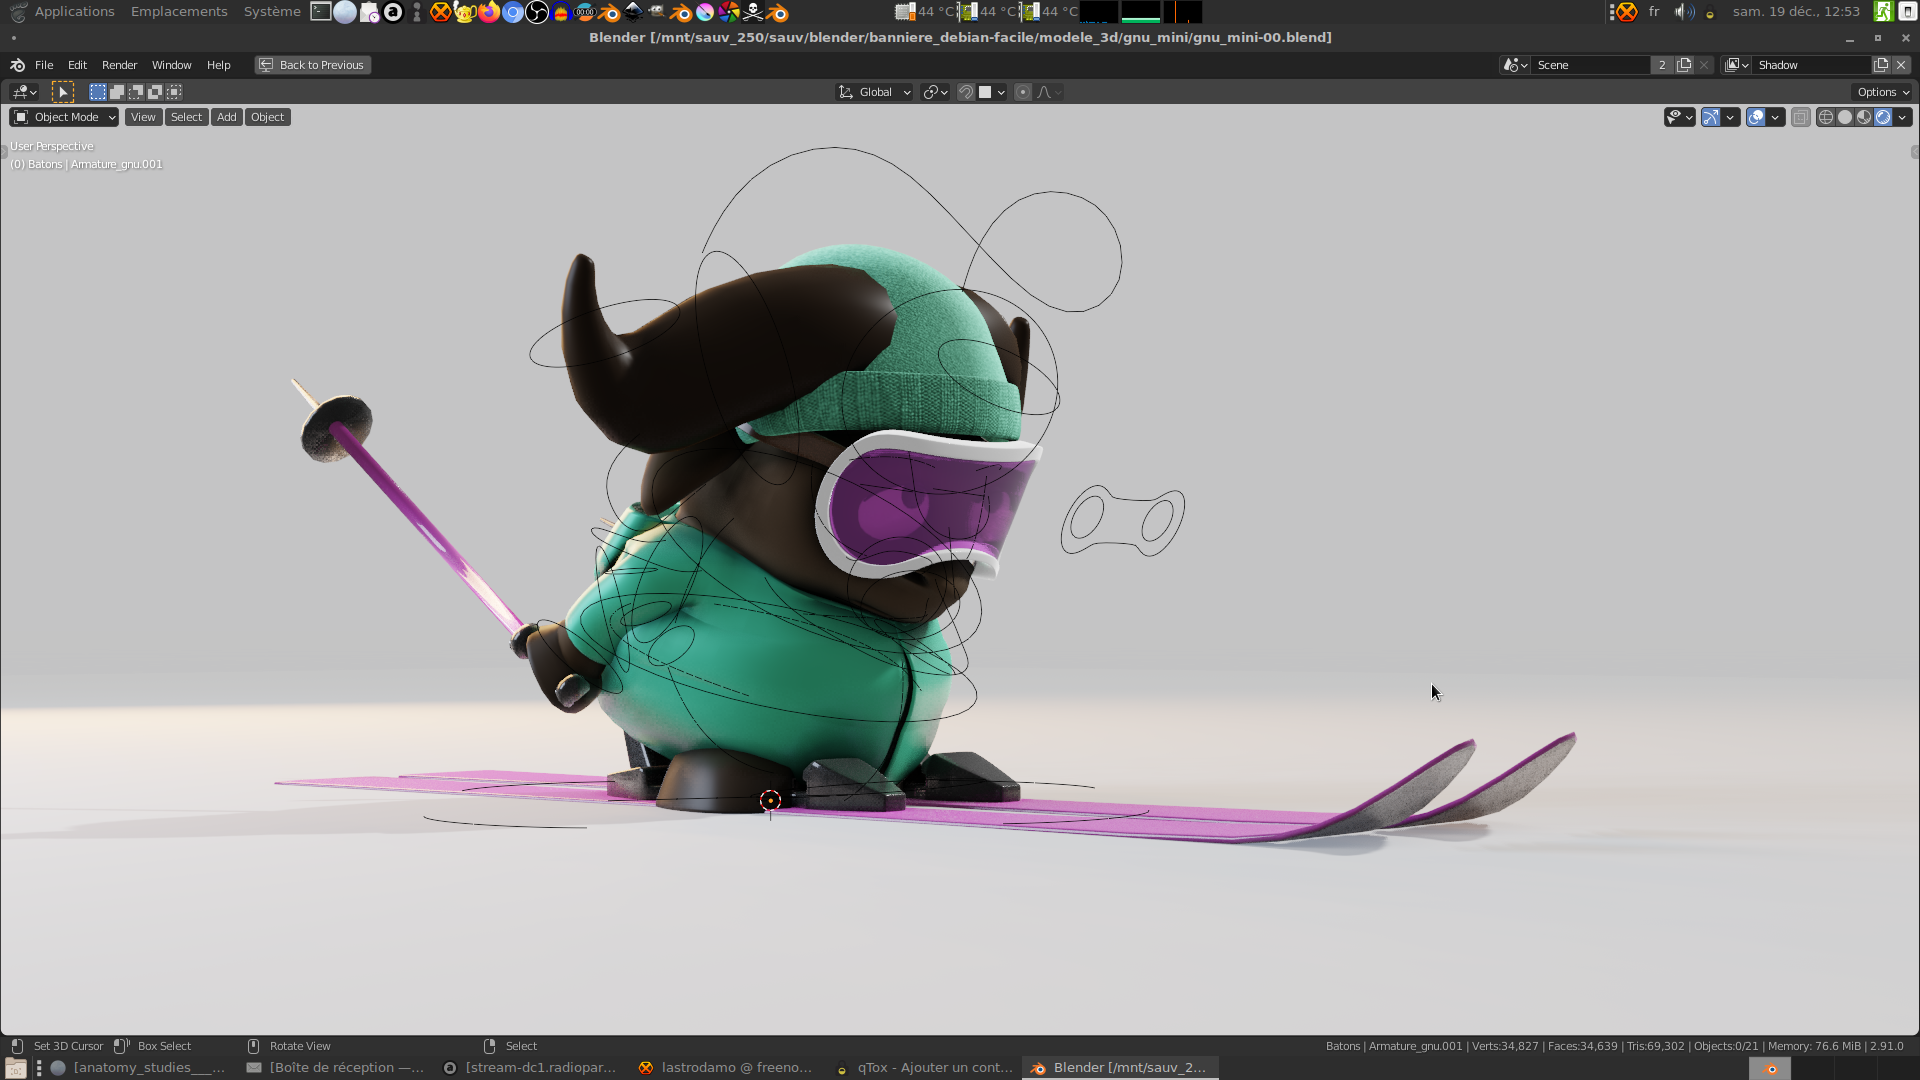Create a new scene copy icon

[x=1684, y=65]
